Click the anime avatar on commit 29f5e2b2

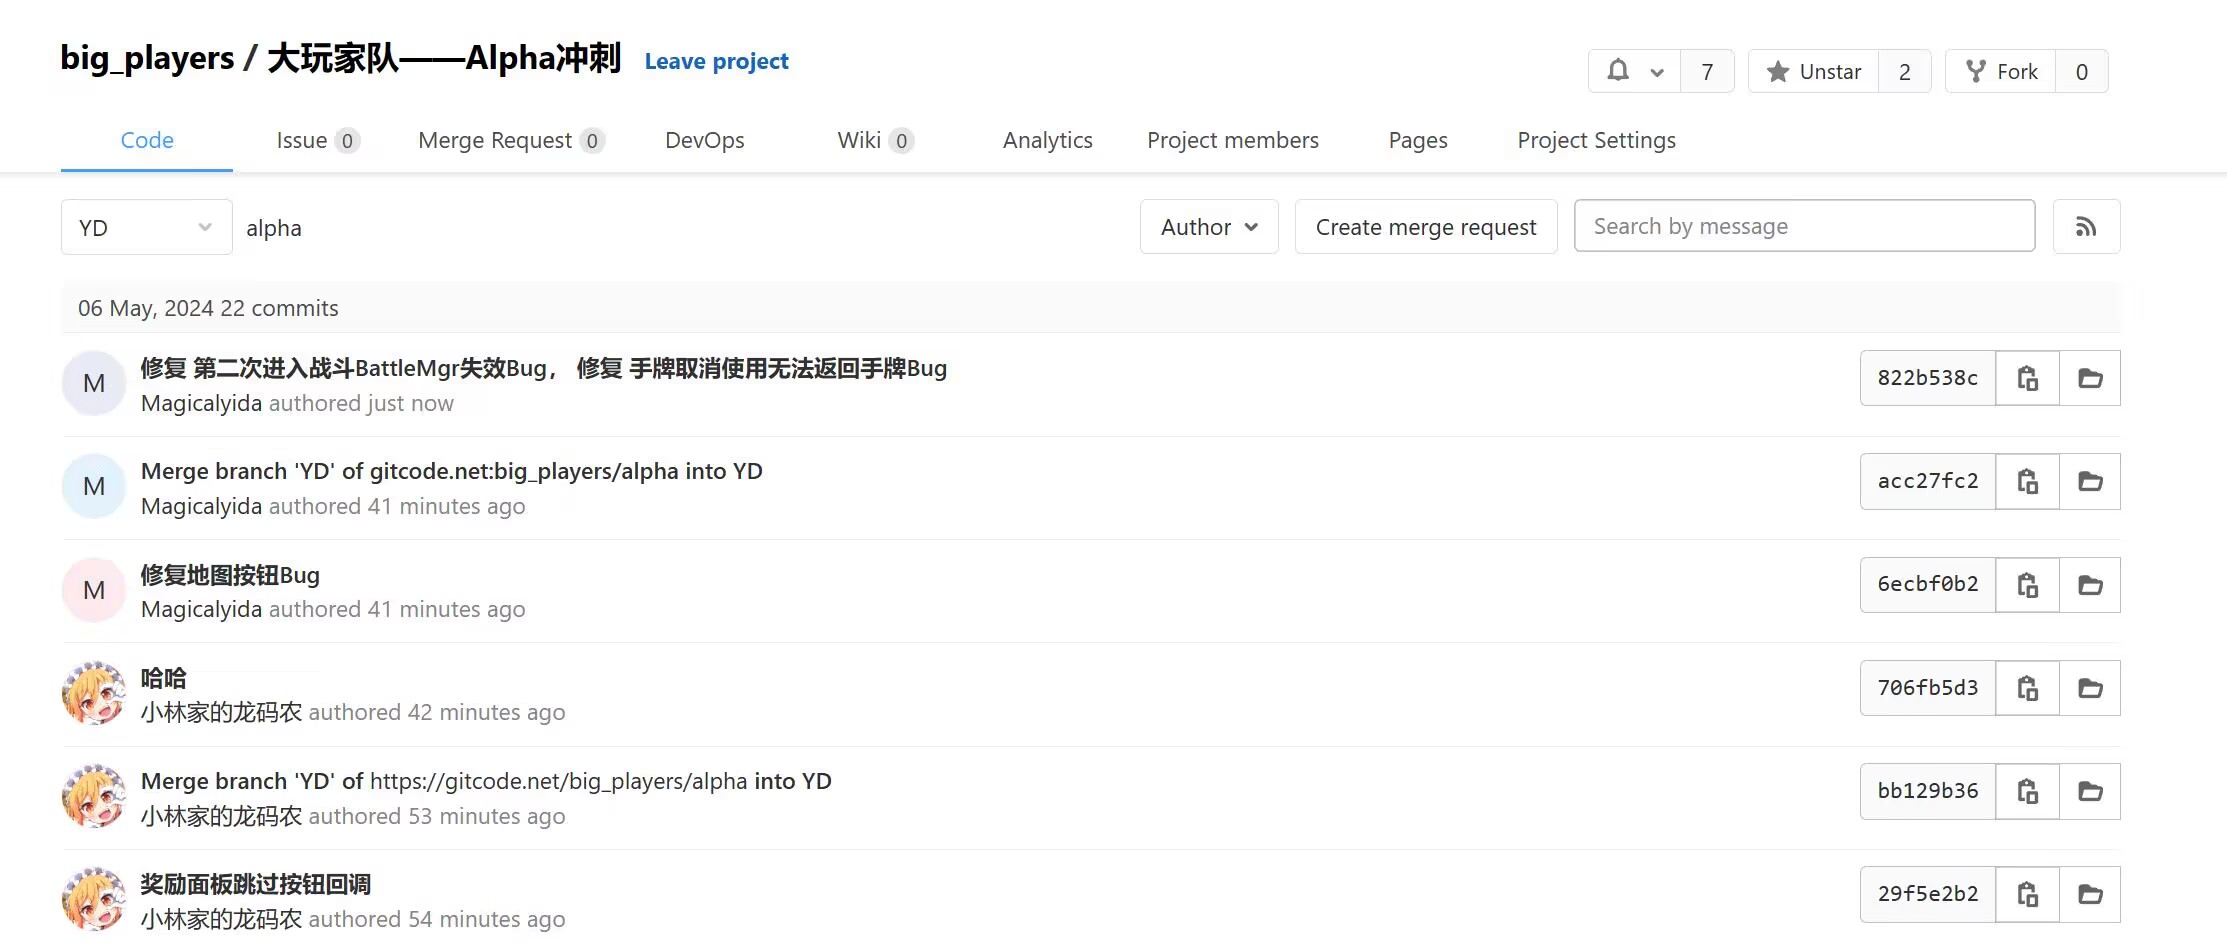(x=94, y=899)
